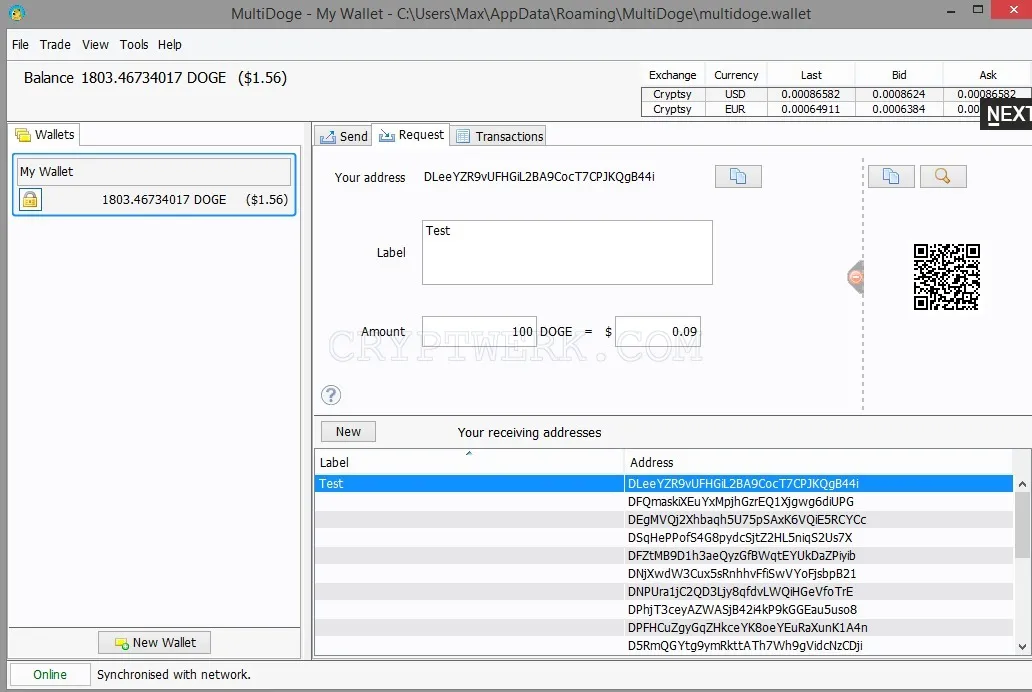Select address DNjXwdW3Cux5sRnhhvFfiSwVYoFjsbpB21

663,573
